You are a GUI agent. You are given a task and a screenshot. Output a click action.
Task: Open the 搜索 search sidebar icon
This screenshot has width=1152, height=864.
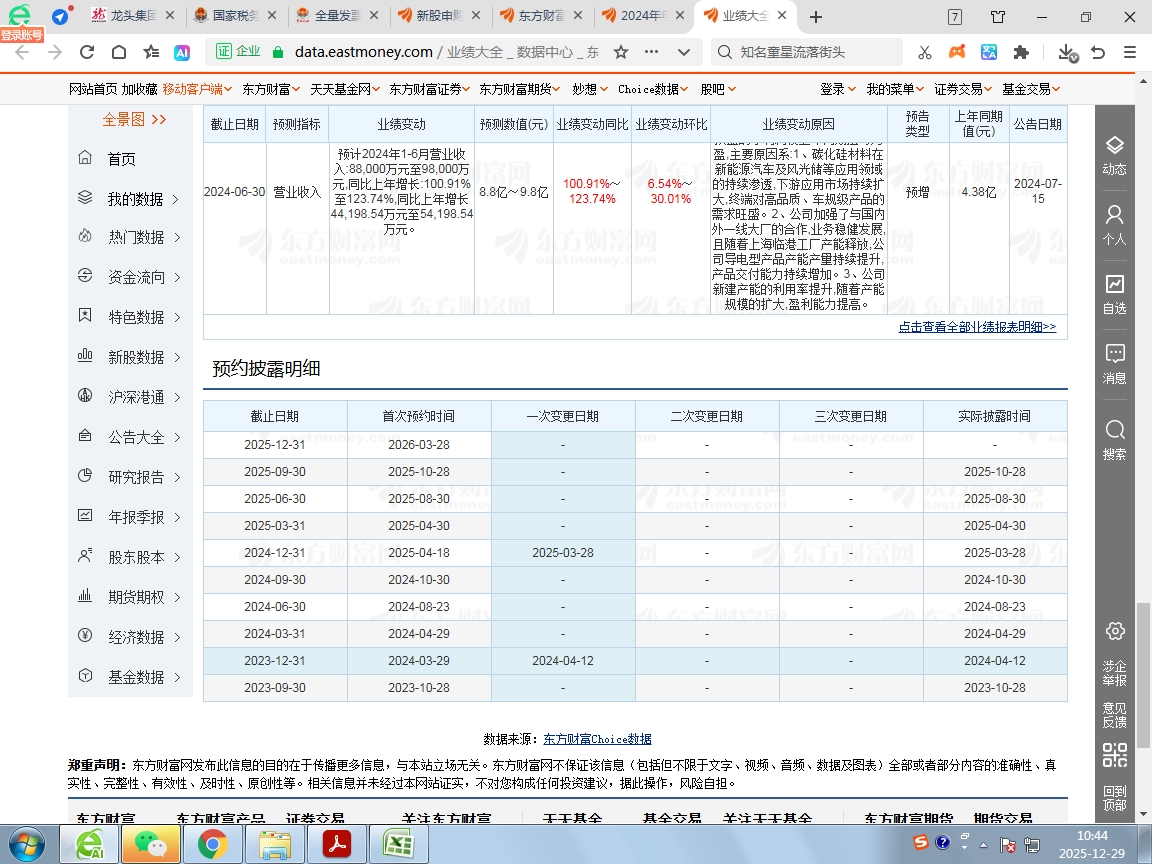coord(1115,440)
